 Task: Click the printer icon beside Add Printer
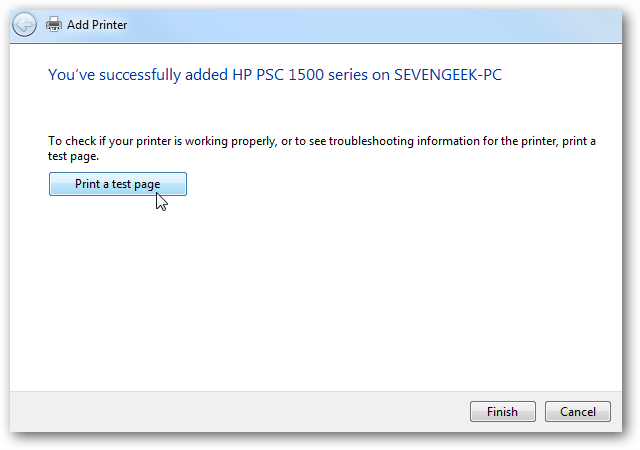(54, 25)
